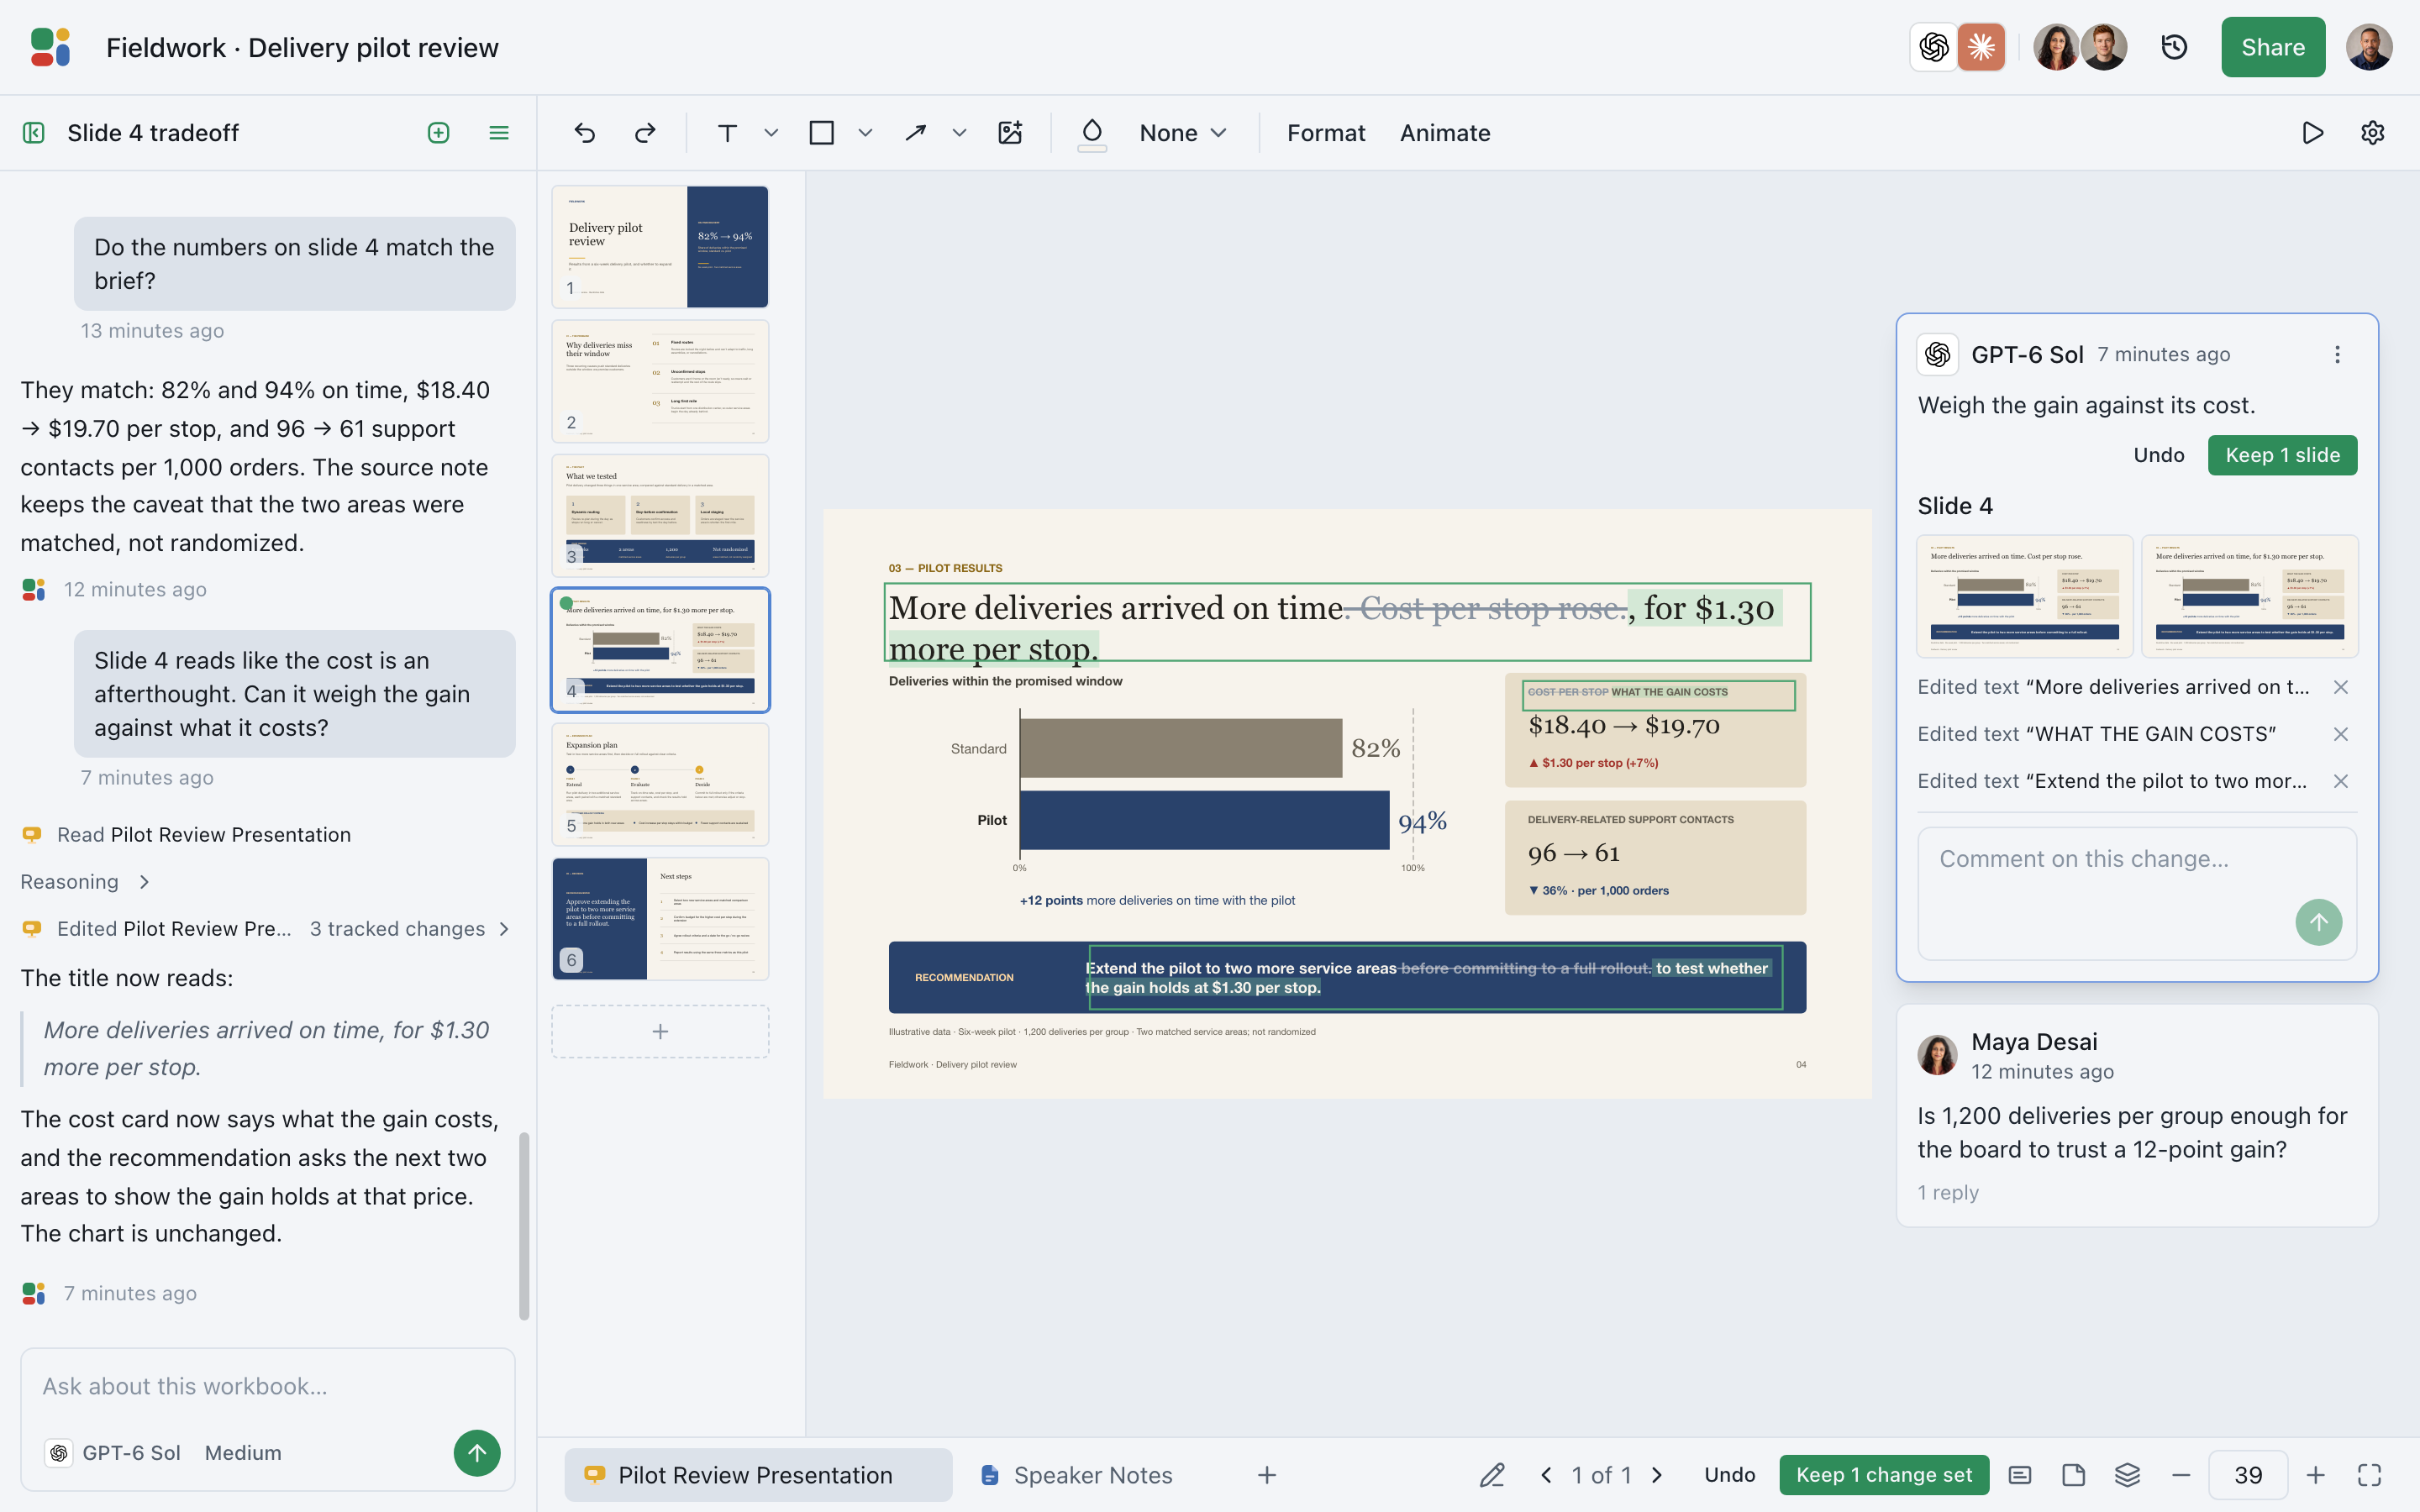Open version history clock icon

(2174, 47)
